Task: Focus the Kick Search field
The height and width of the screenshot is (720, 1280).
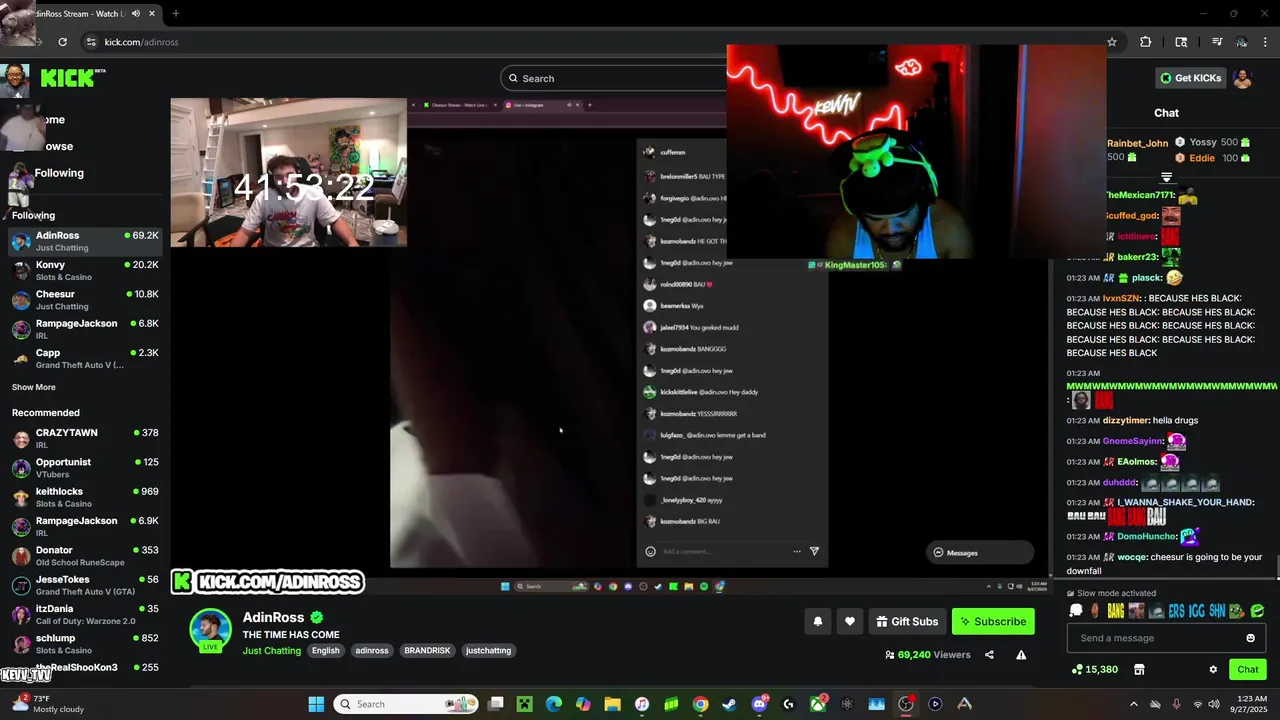Action: (x=615, y=78)
